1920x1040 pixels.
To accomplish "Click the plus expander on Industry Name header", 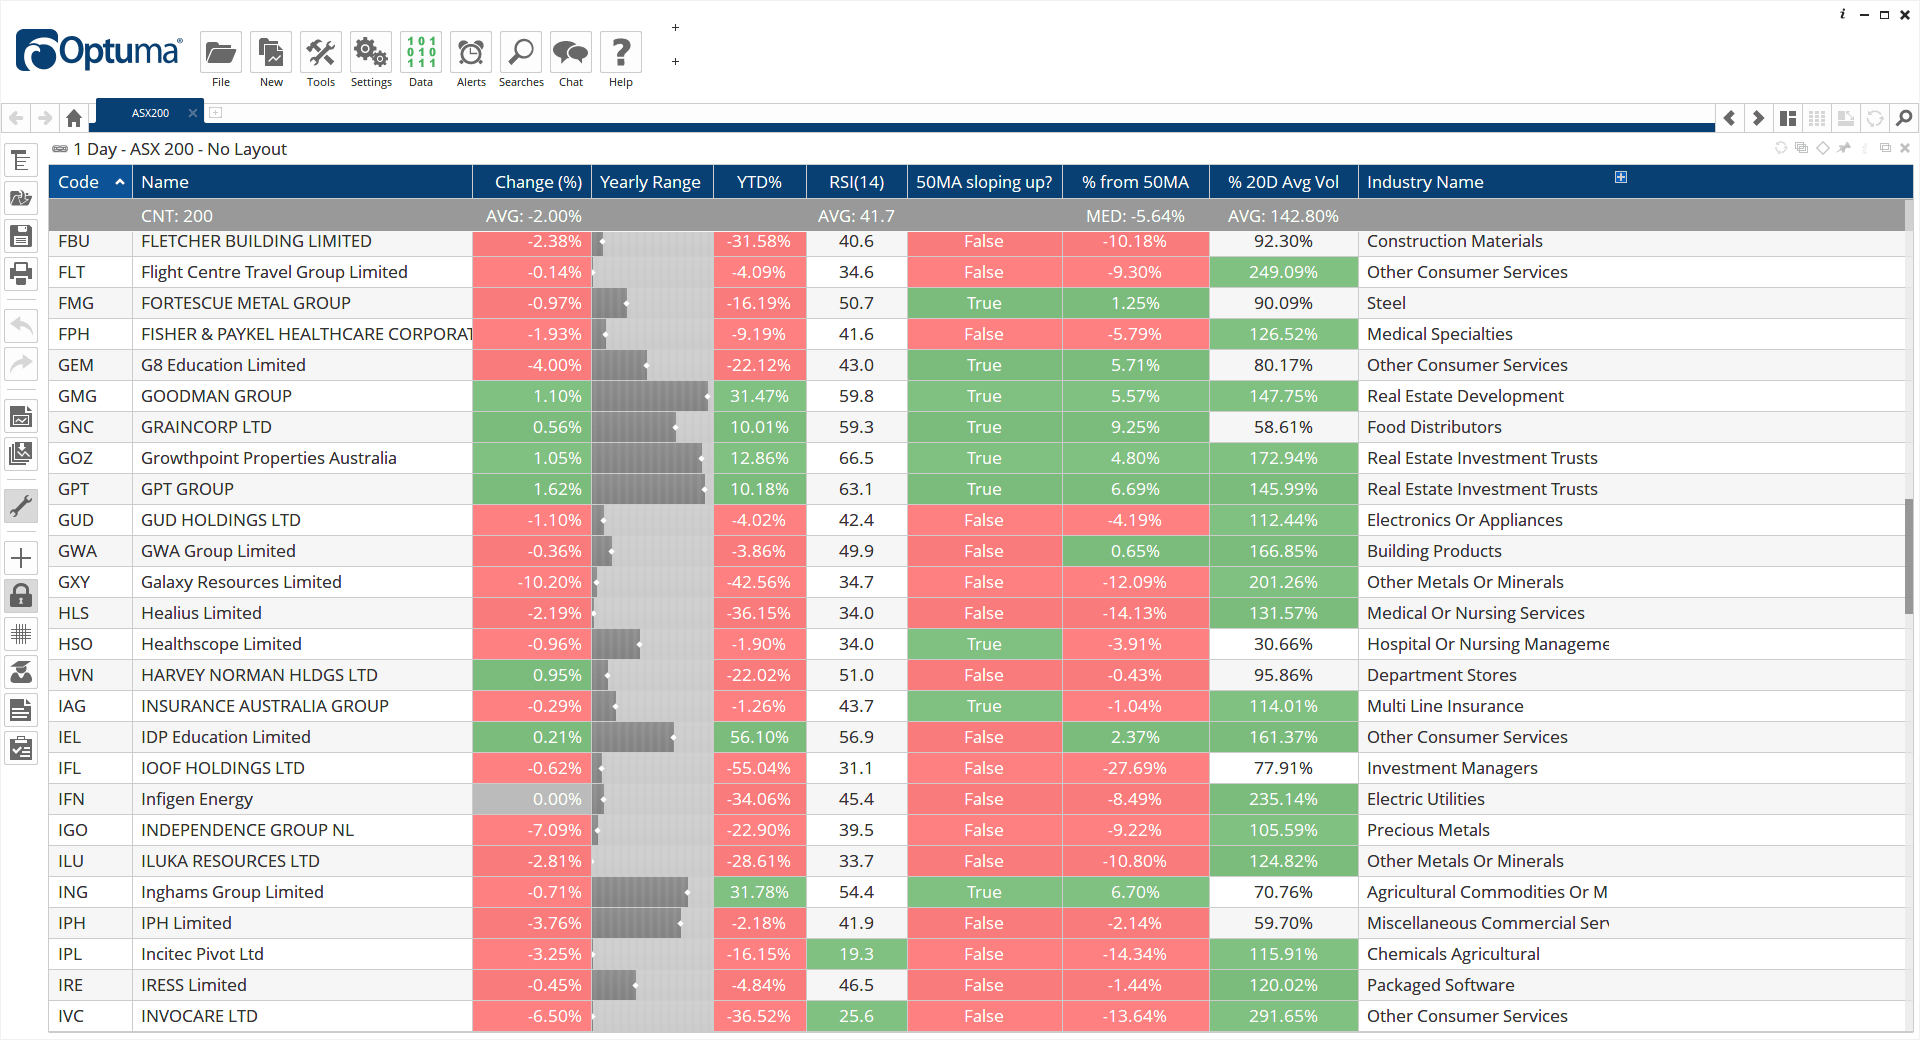I will click(1621, 177).
